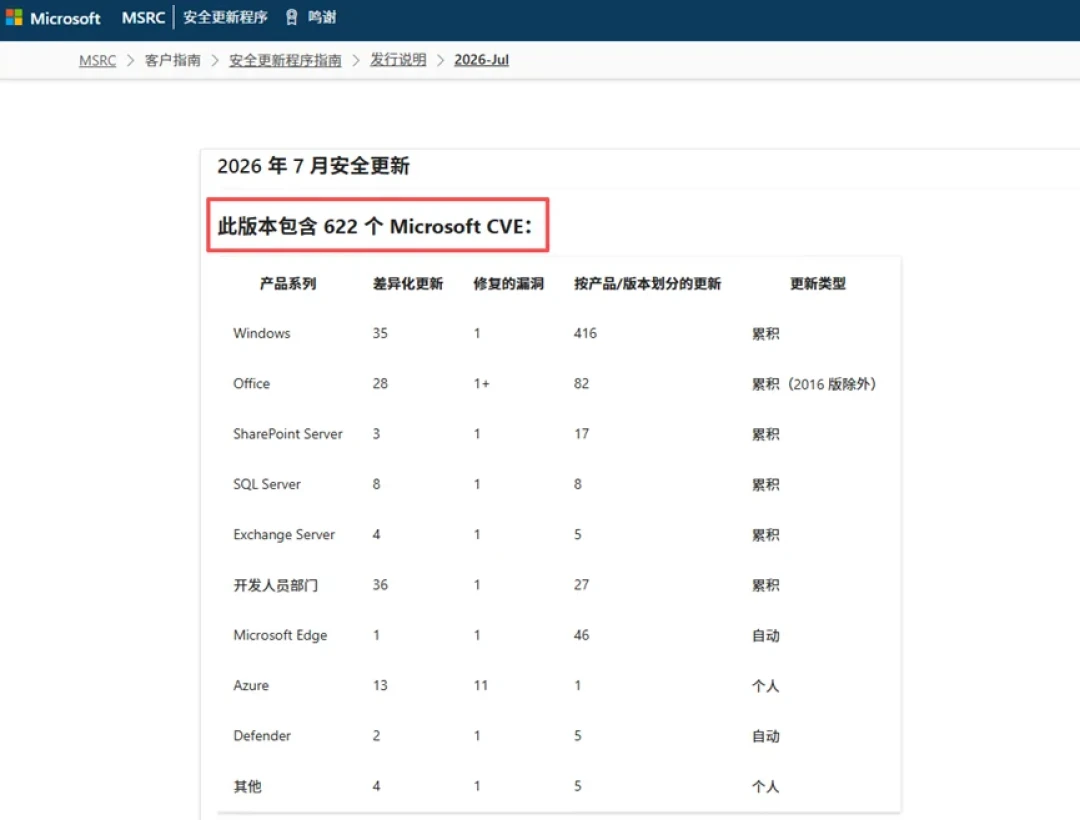The image size is (1080, 820).
Task: Select the Office row product name
Action: tap(251, 383)
